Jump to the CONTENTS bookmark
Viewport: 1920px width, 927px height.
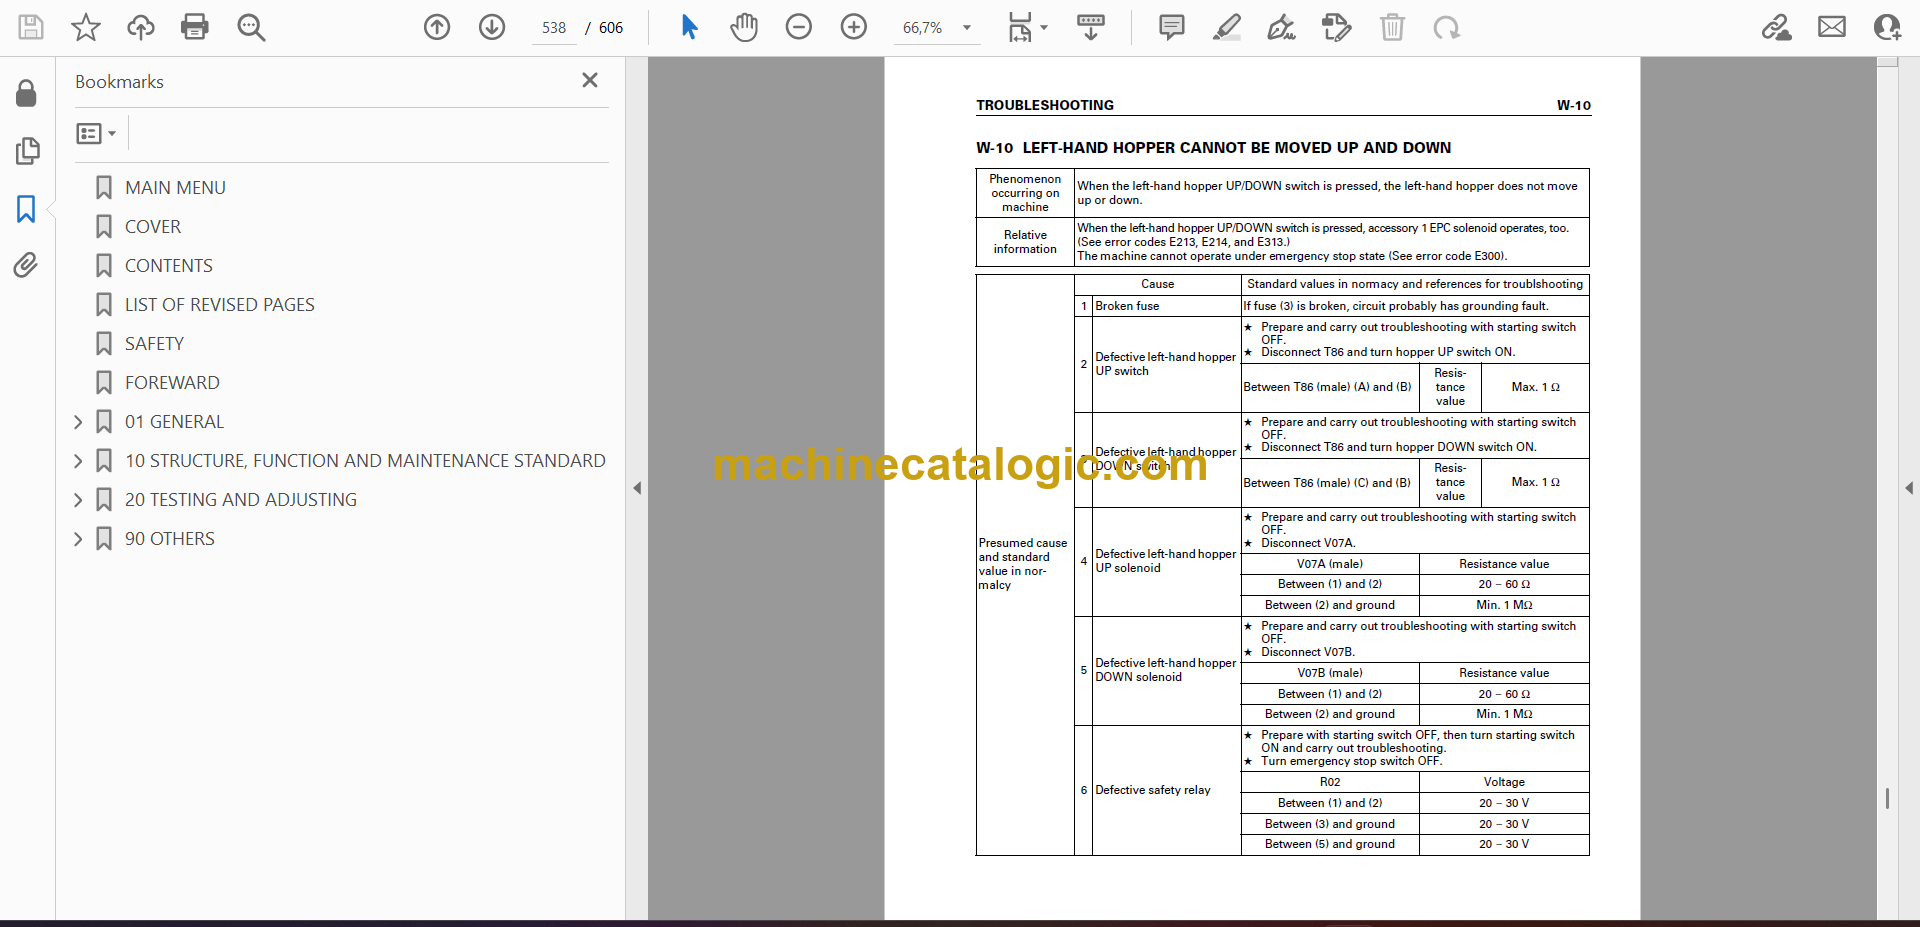168,266
